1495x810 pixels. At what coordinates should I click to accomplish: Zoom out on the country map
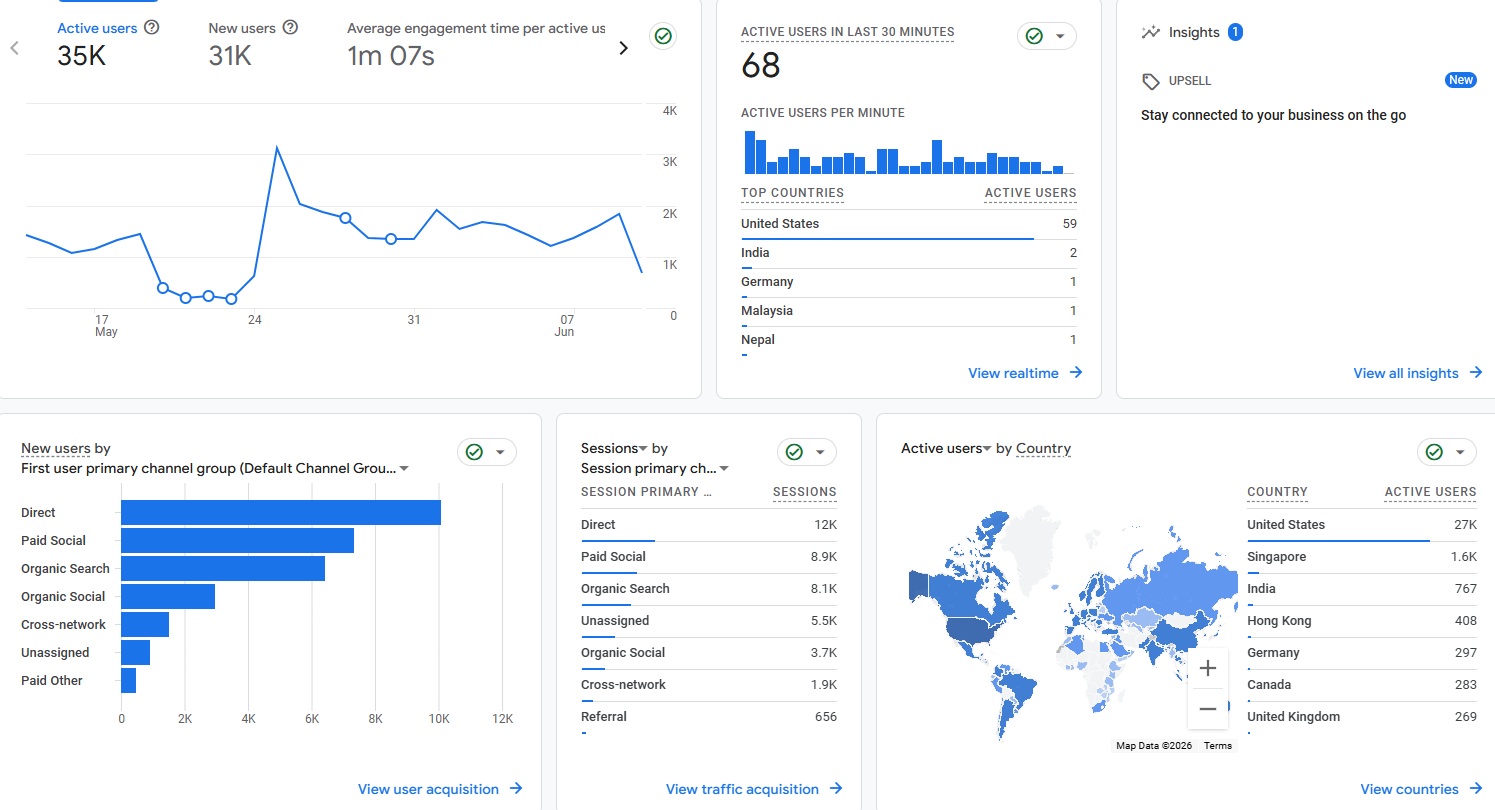pyautogui.click(x=1207, y=709)
